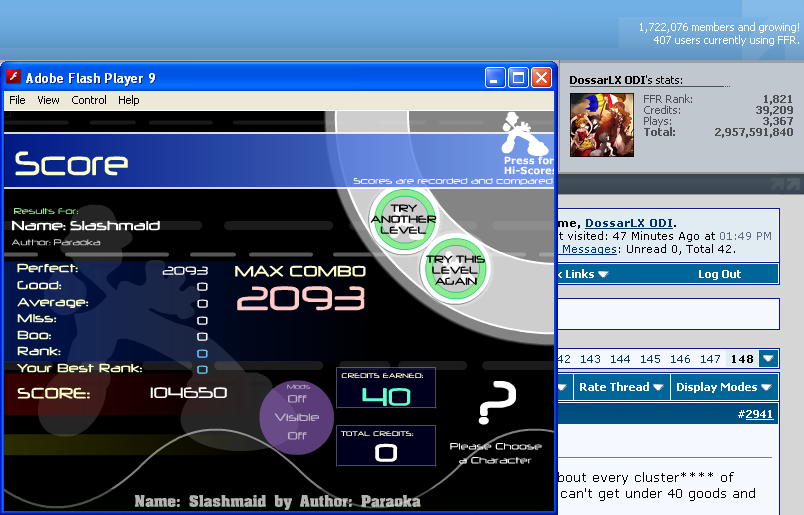Click the Adobe Flash Player title icon
The width and height of the screenshot is (804, 515).
tap(14, 78)
